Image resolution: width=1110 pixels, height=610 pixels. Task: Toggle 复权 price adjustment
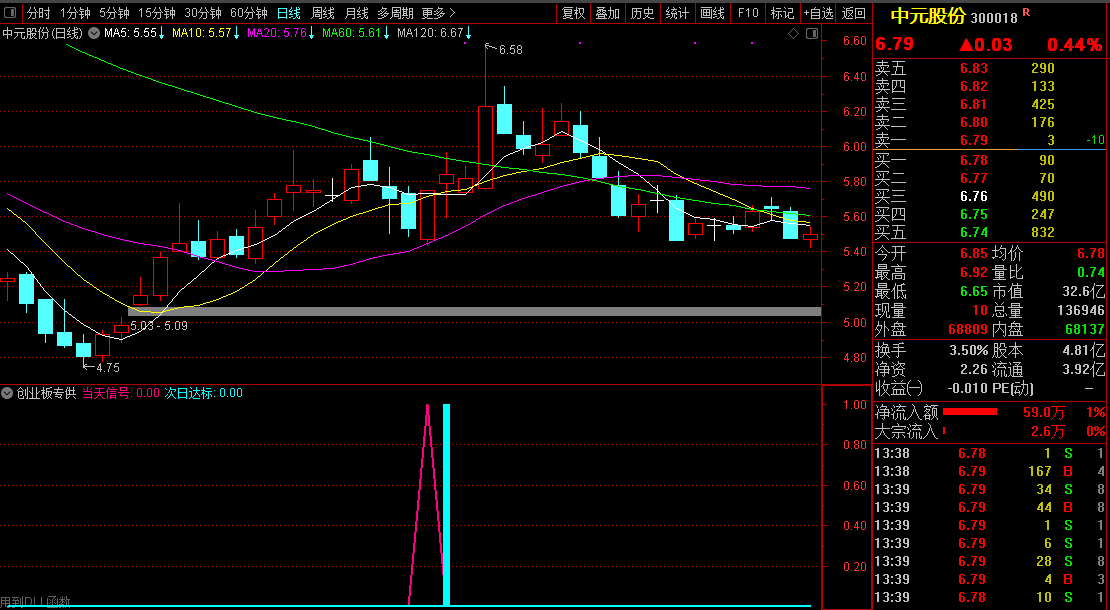click(574, 13)
